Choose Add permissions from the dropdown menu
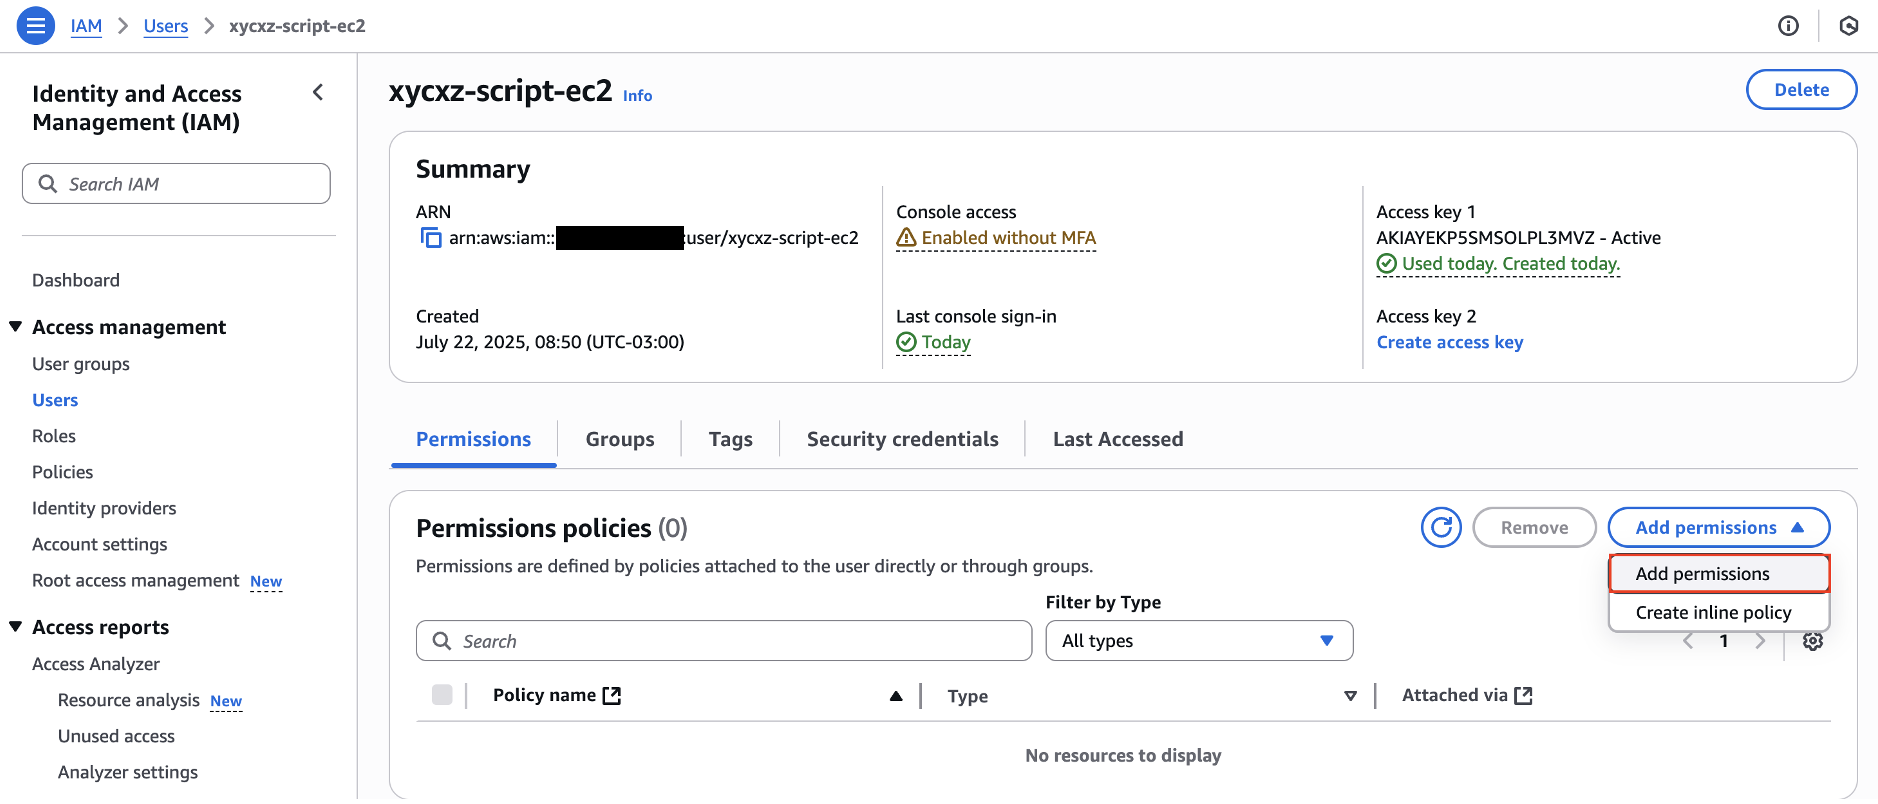Viewport: 1878px width, 804px height. pyautogui.click(x=1719, y=574)
